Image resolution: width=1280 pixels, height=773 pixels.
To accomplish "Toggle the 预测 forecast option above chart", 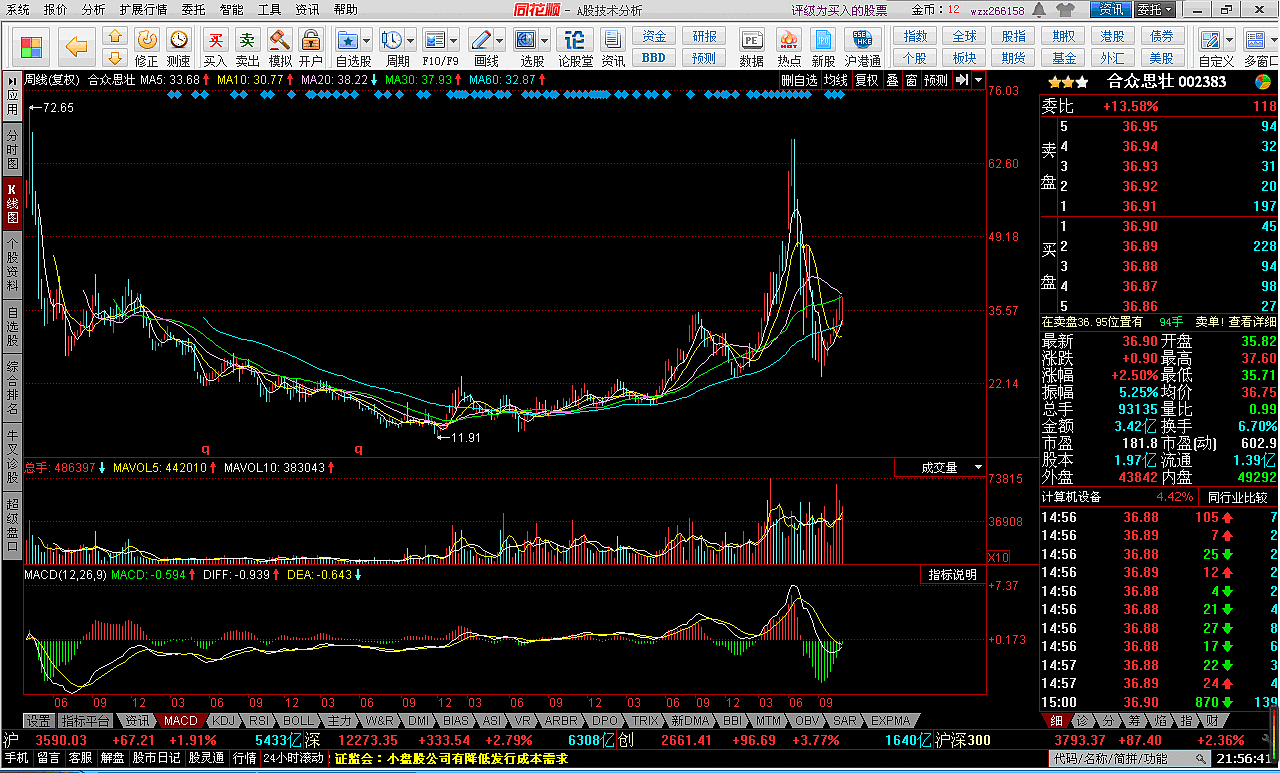I will (x=936, y=80).
